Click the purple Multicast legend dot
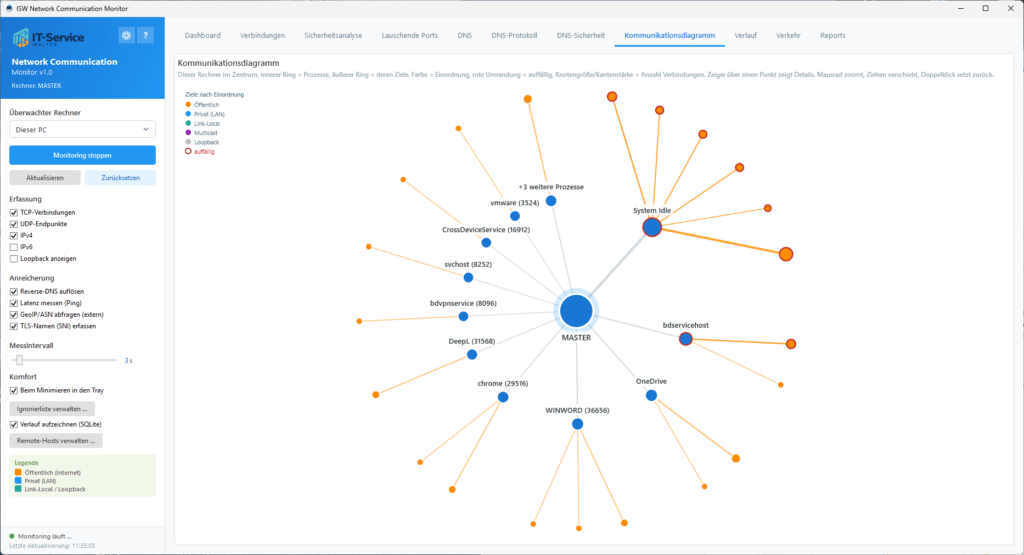This screenshot has width=1024, height=555. point(188,133)
